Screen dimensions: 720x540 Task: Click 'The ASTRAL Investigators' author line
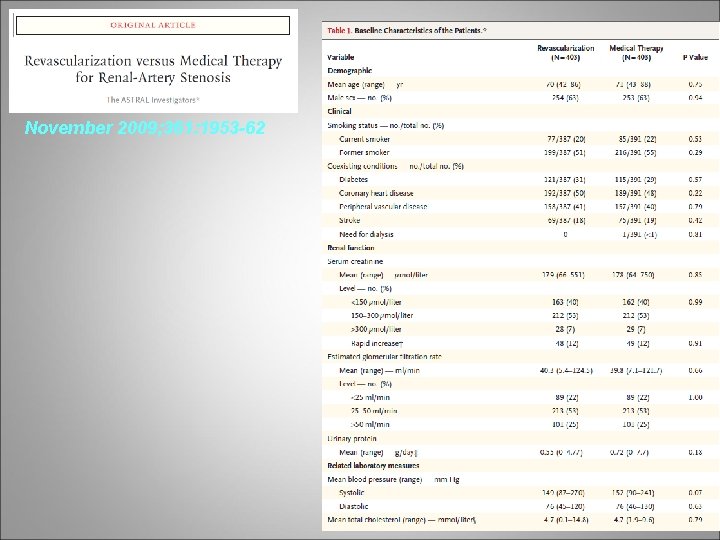[153, 100]
